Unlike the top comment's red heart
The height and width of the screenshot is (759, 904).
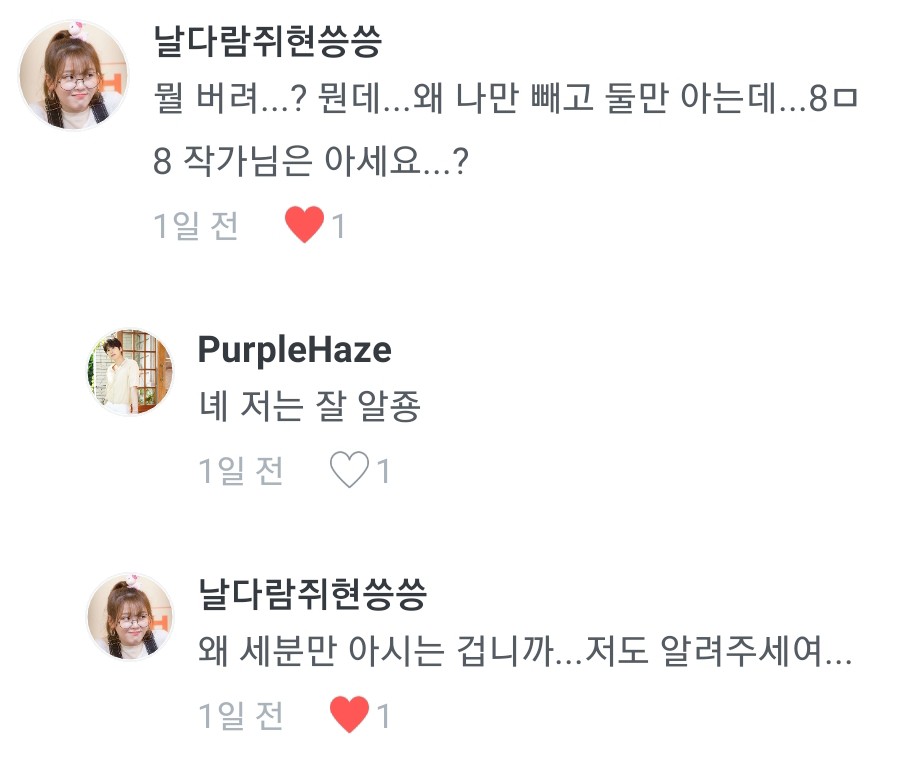tap(303, 226)
